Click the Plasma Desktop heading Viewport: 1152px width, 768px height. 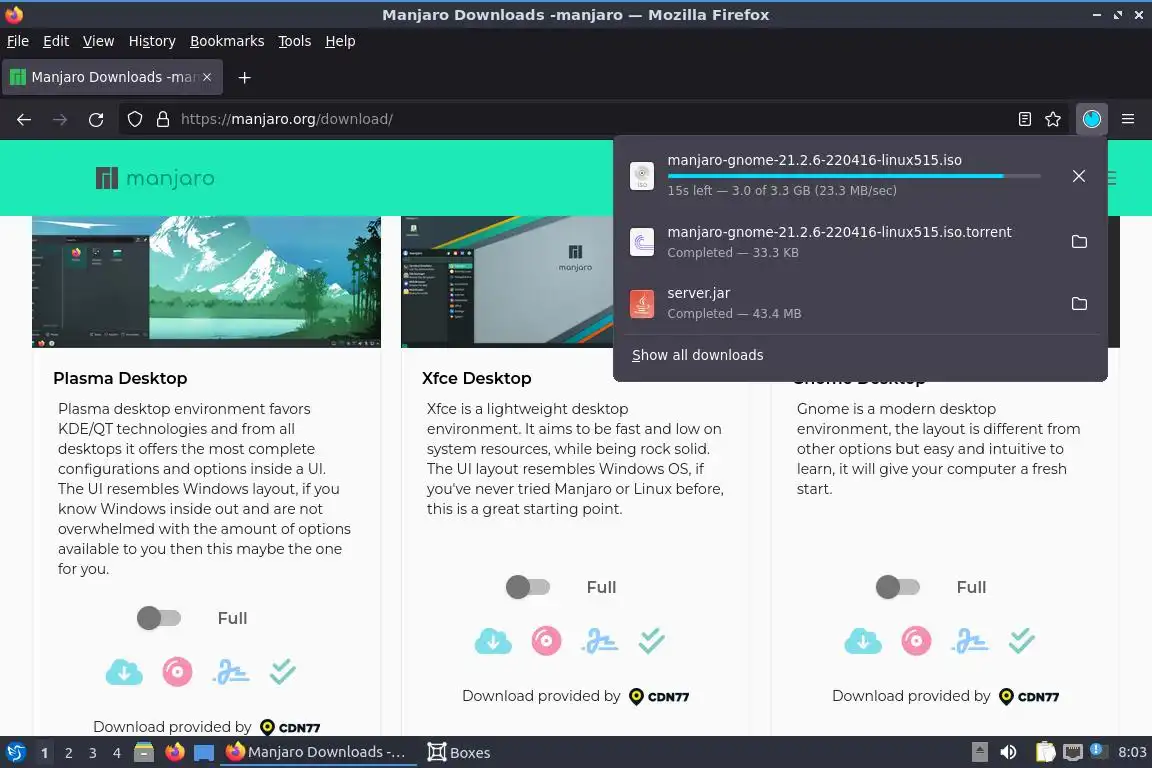coord(120,378)
